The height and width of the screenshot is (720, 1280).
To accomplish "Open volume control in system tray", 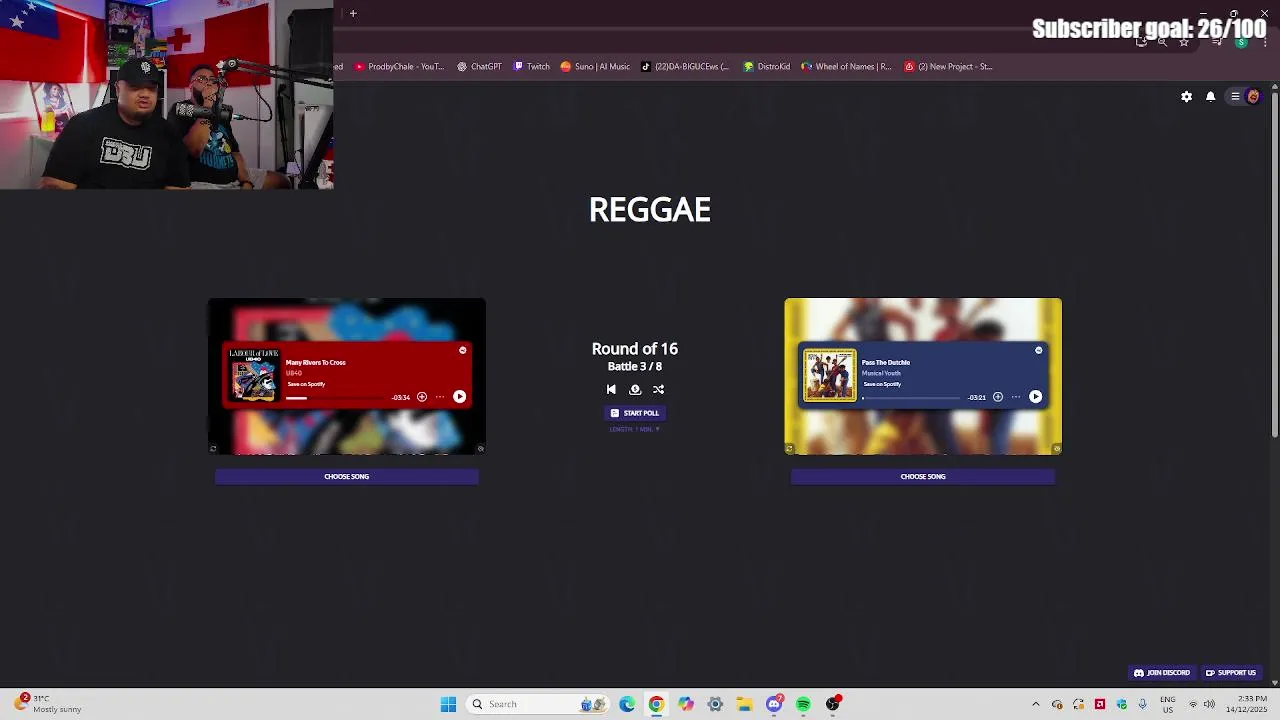I will coord(1209,704).
